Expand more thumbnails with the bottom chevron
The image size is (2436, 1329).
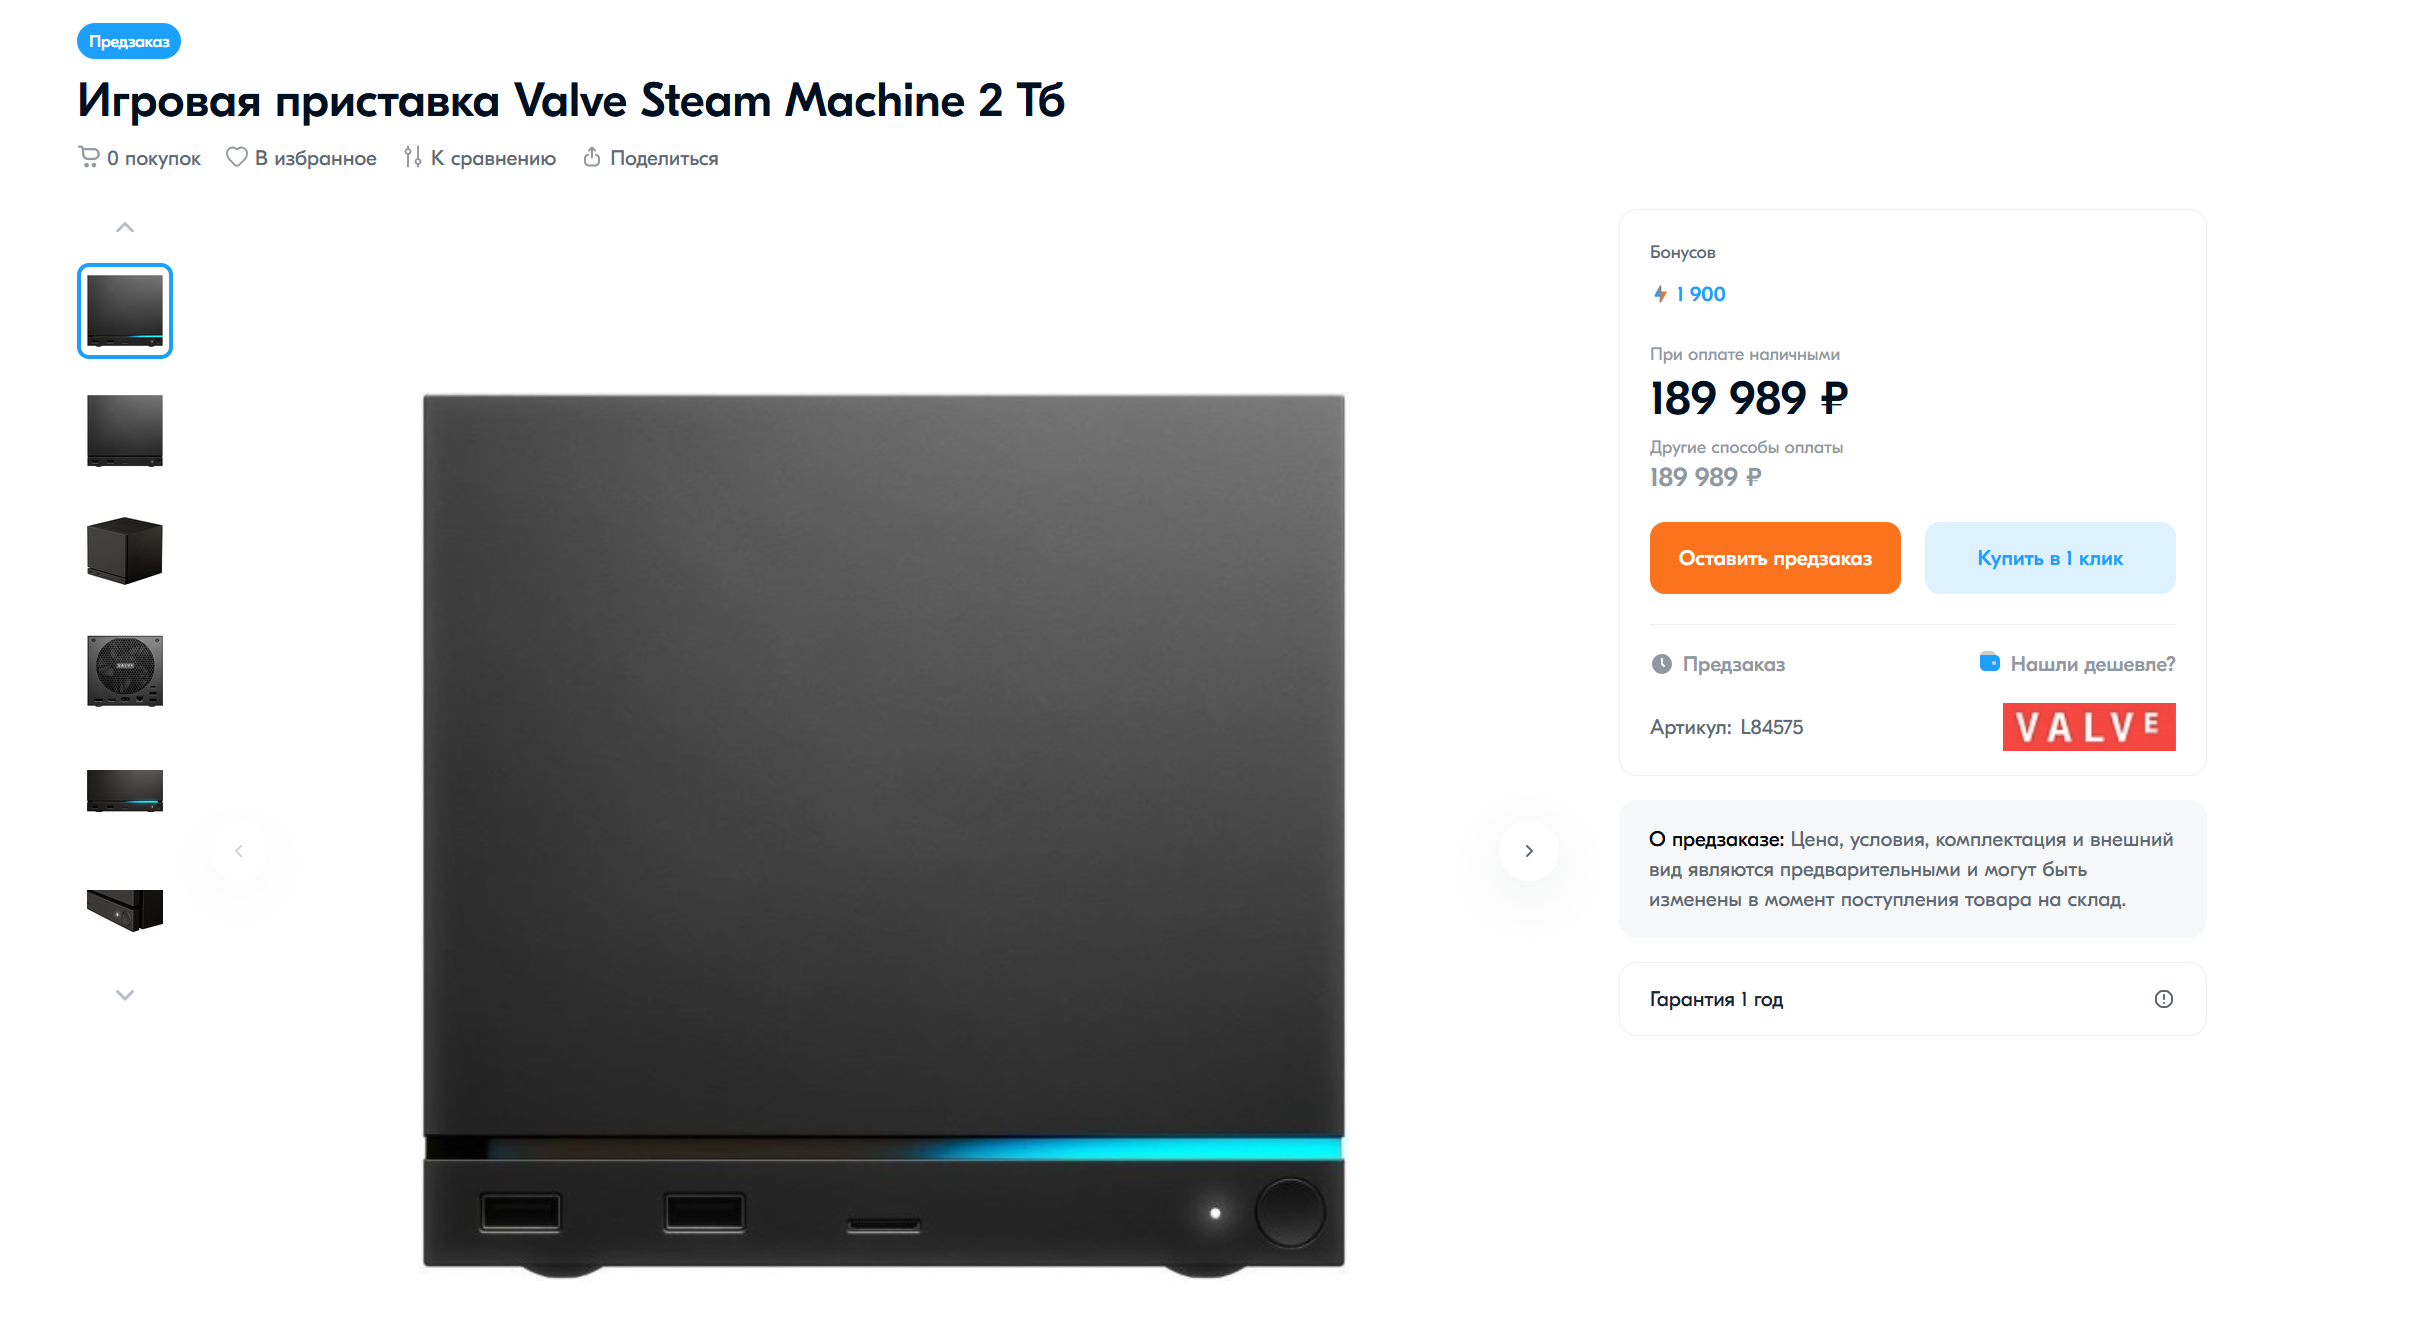125,995
